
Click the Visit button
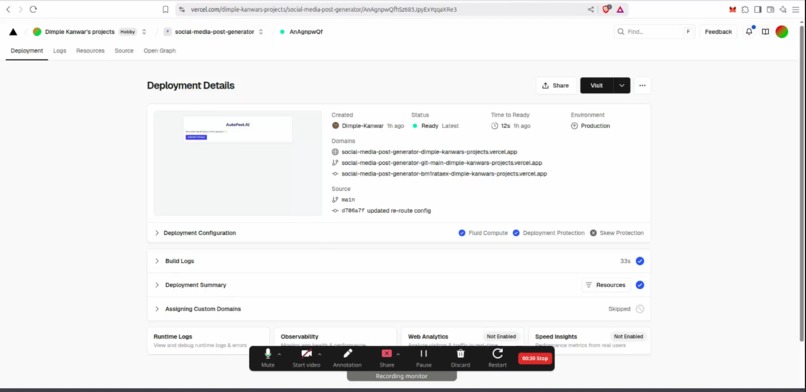[597, 86]
